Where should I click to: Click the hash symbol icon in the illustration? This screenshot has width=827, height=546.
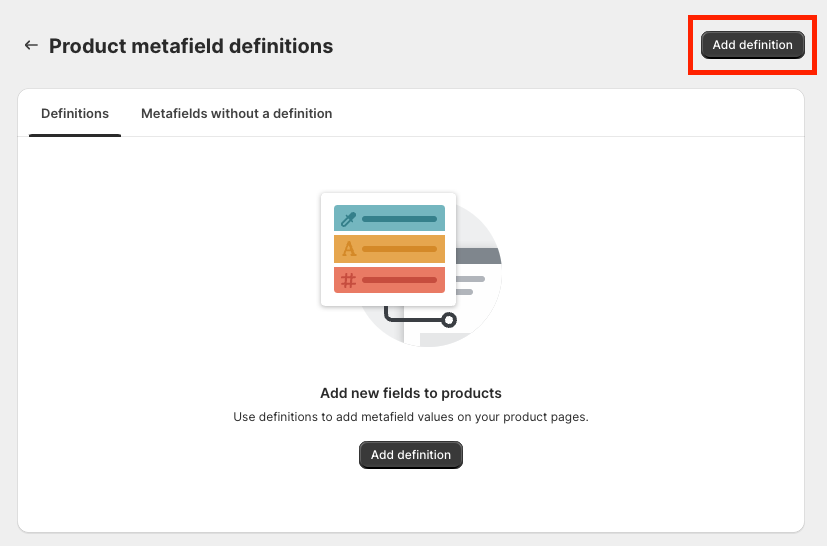point(348,280)
